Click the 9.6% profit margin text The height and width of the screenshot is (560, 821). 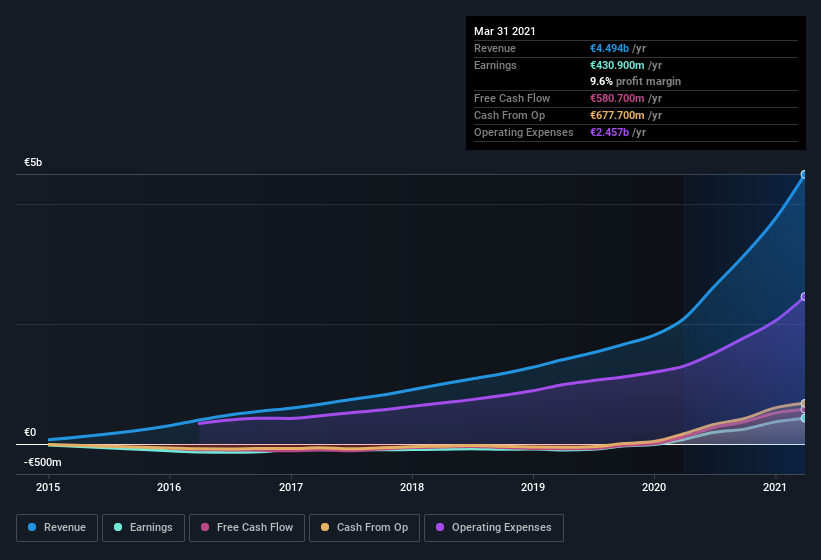coord(636,81)
